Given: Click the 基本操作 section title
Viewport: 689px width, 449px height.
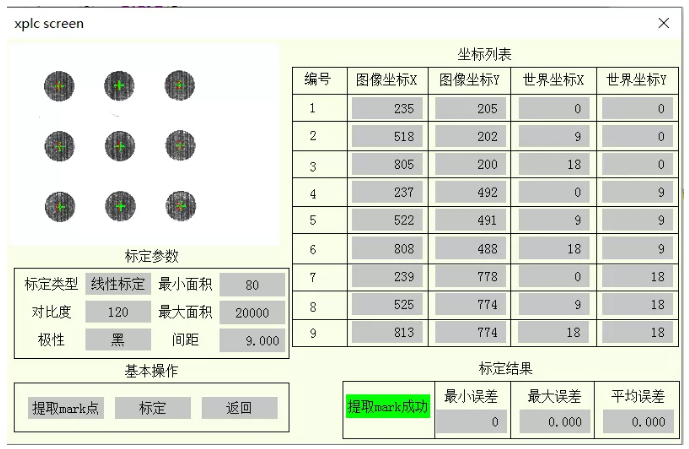Looking at the screenshot, I should pos(152,371).
